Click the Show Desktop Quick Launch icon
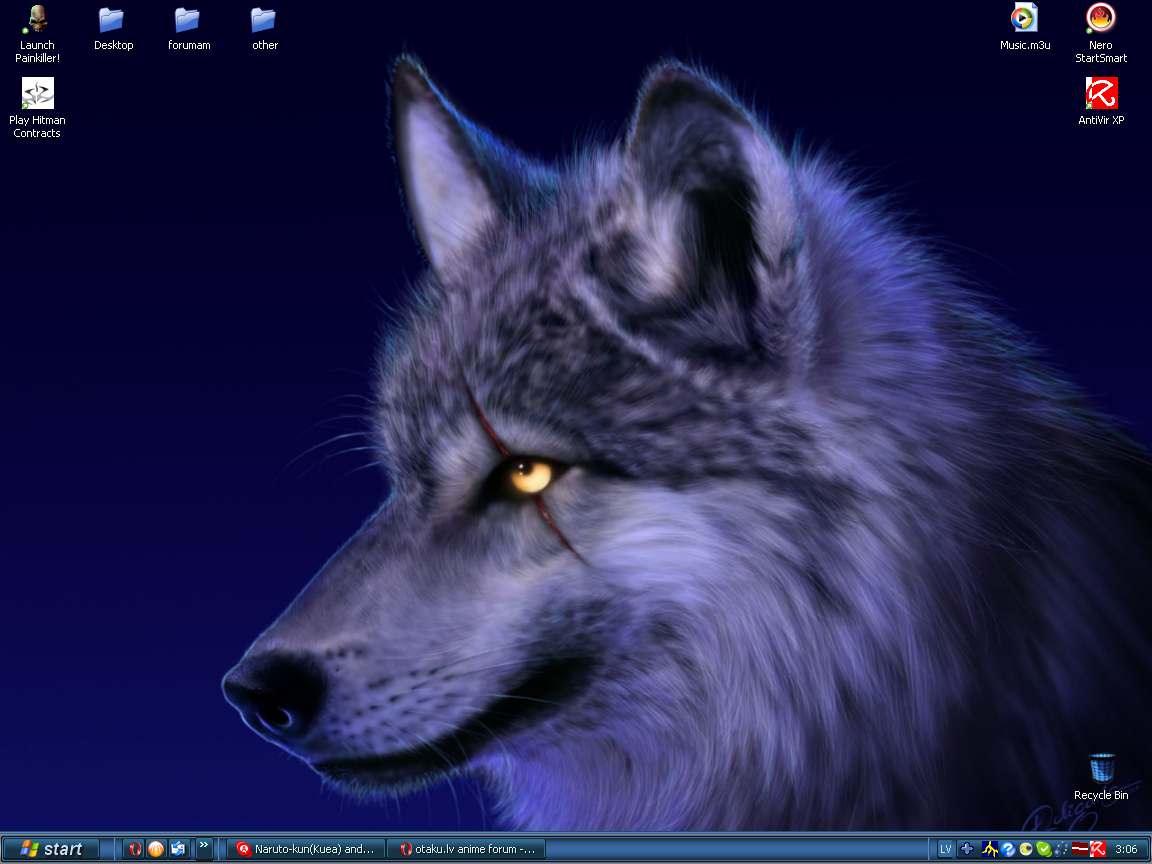The image size is (1152, 864). coord(178,849)
